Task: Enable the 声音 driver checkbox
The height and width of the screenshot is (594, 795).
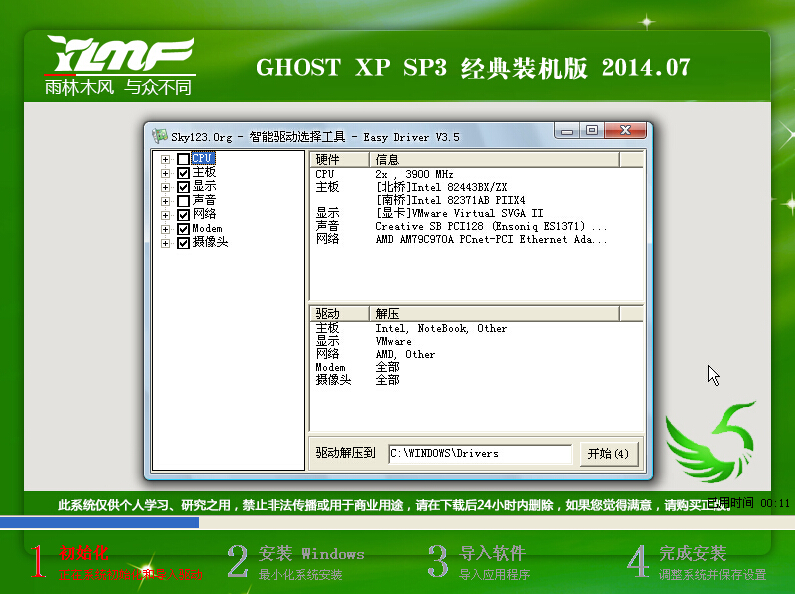Action: 184,201
